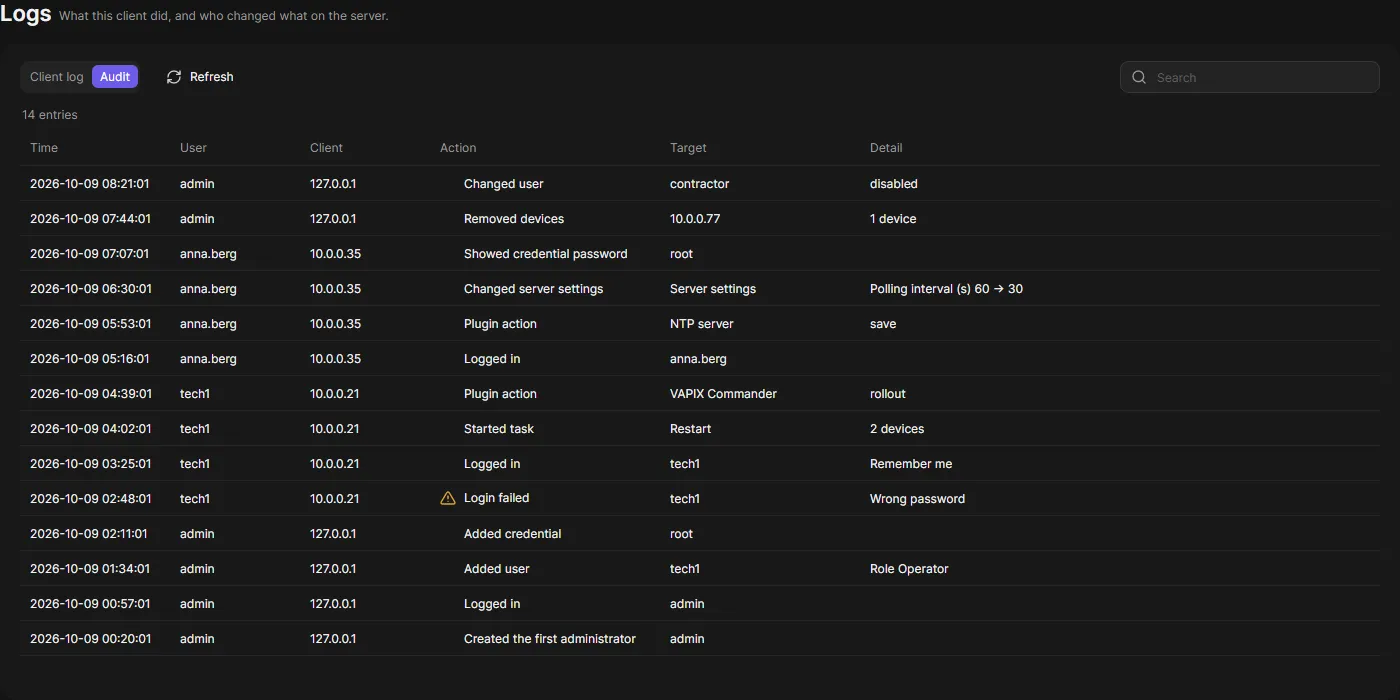Click 'root' target in Added credential row
1400x700 pixels.
coord(681,534)
